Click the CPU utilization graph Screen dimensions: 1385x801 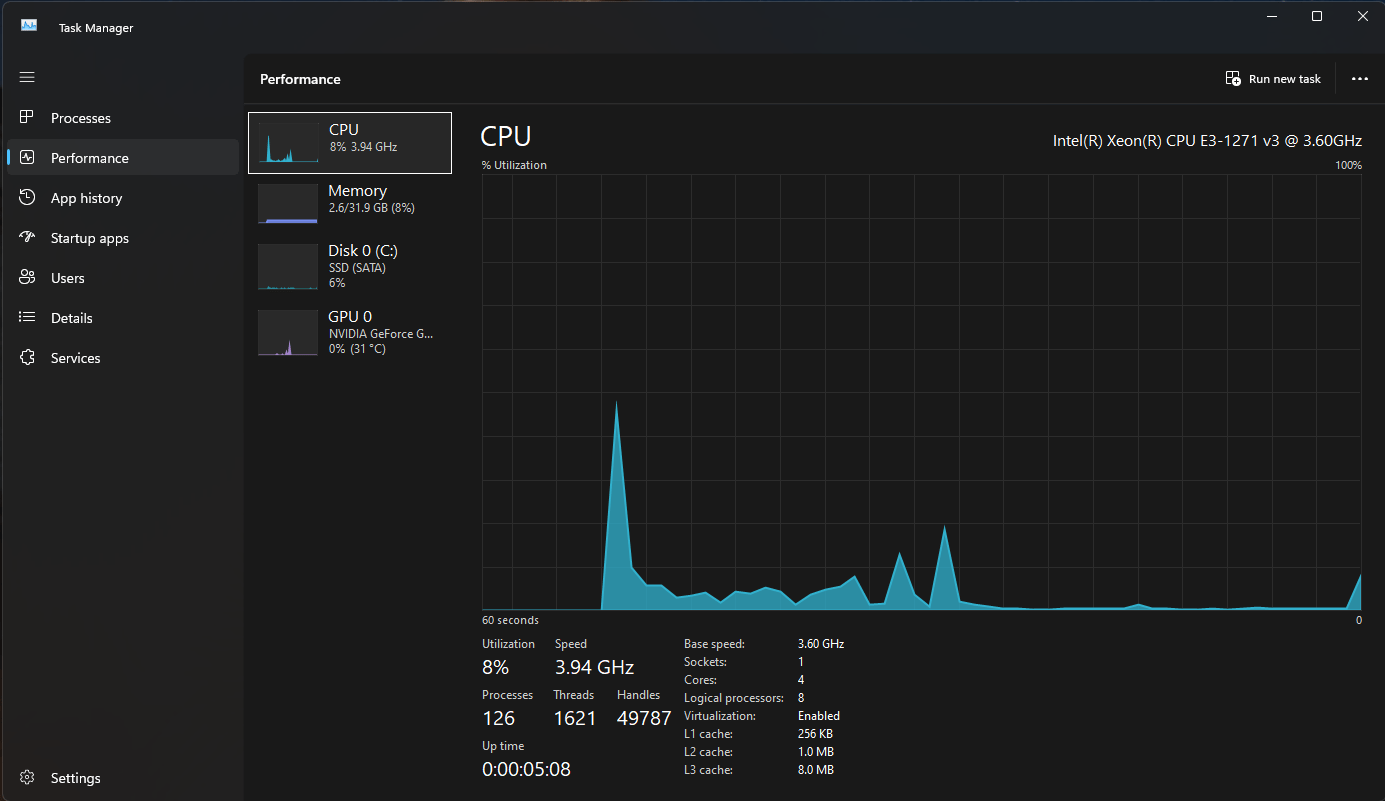[x=922, y=392]
